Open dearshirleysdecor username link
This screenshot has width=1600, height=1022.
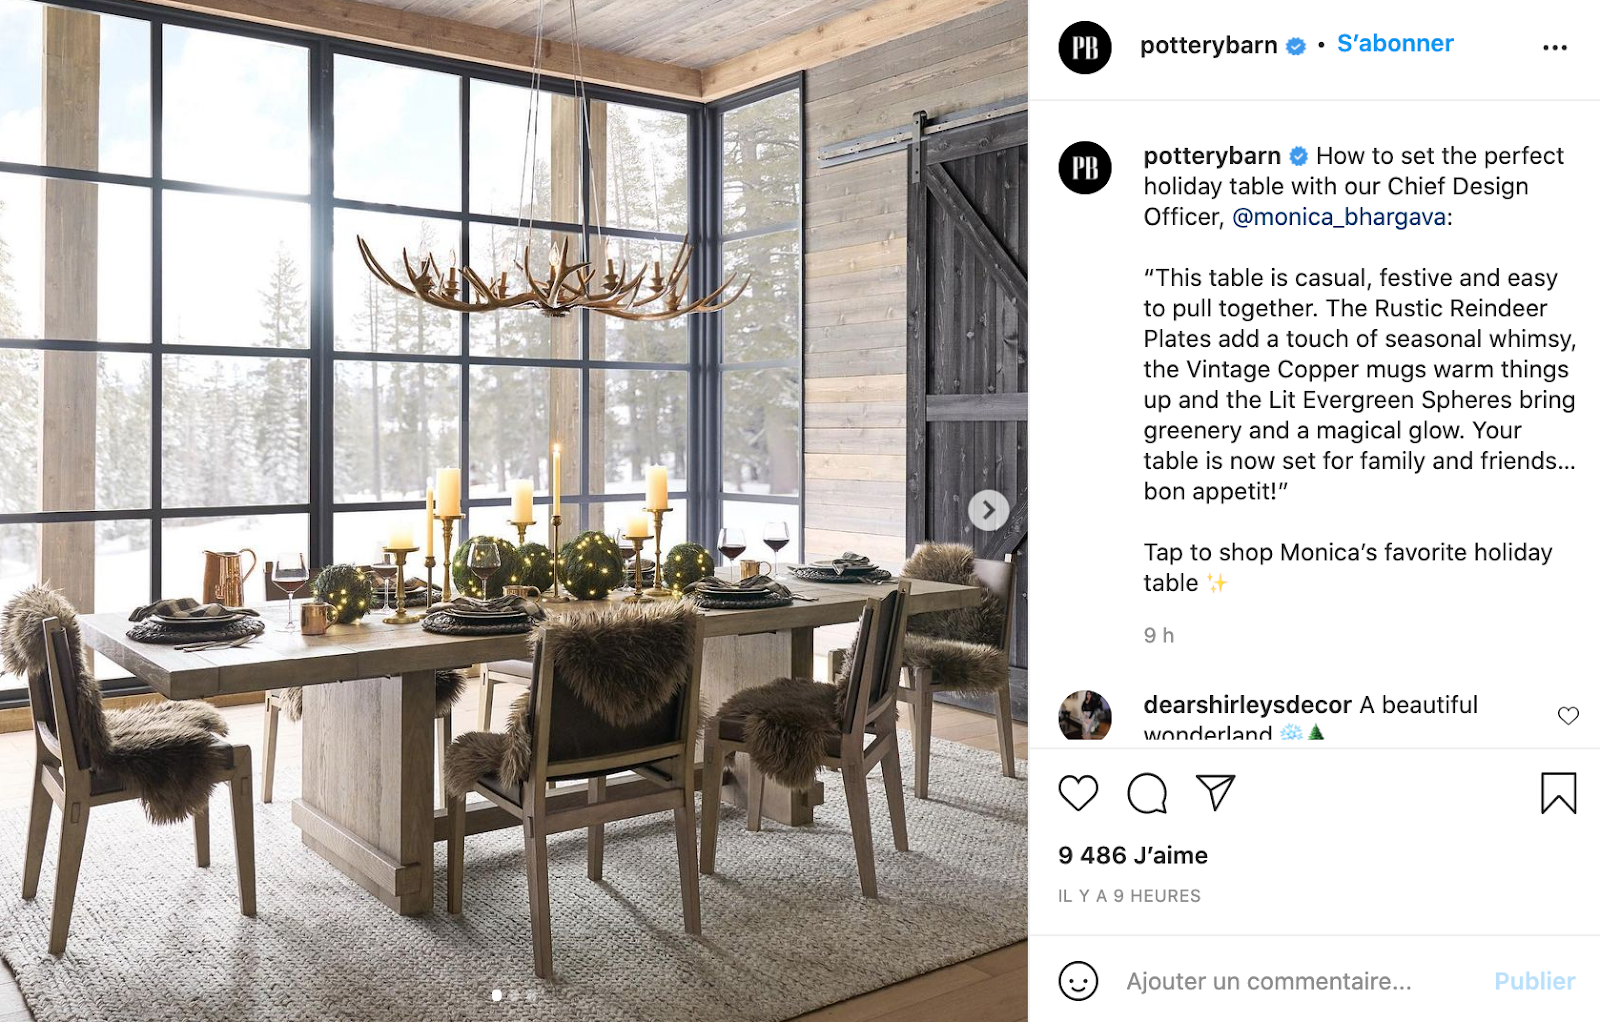[x=1247, y=705]
